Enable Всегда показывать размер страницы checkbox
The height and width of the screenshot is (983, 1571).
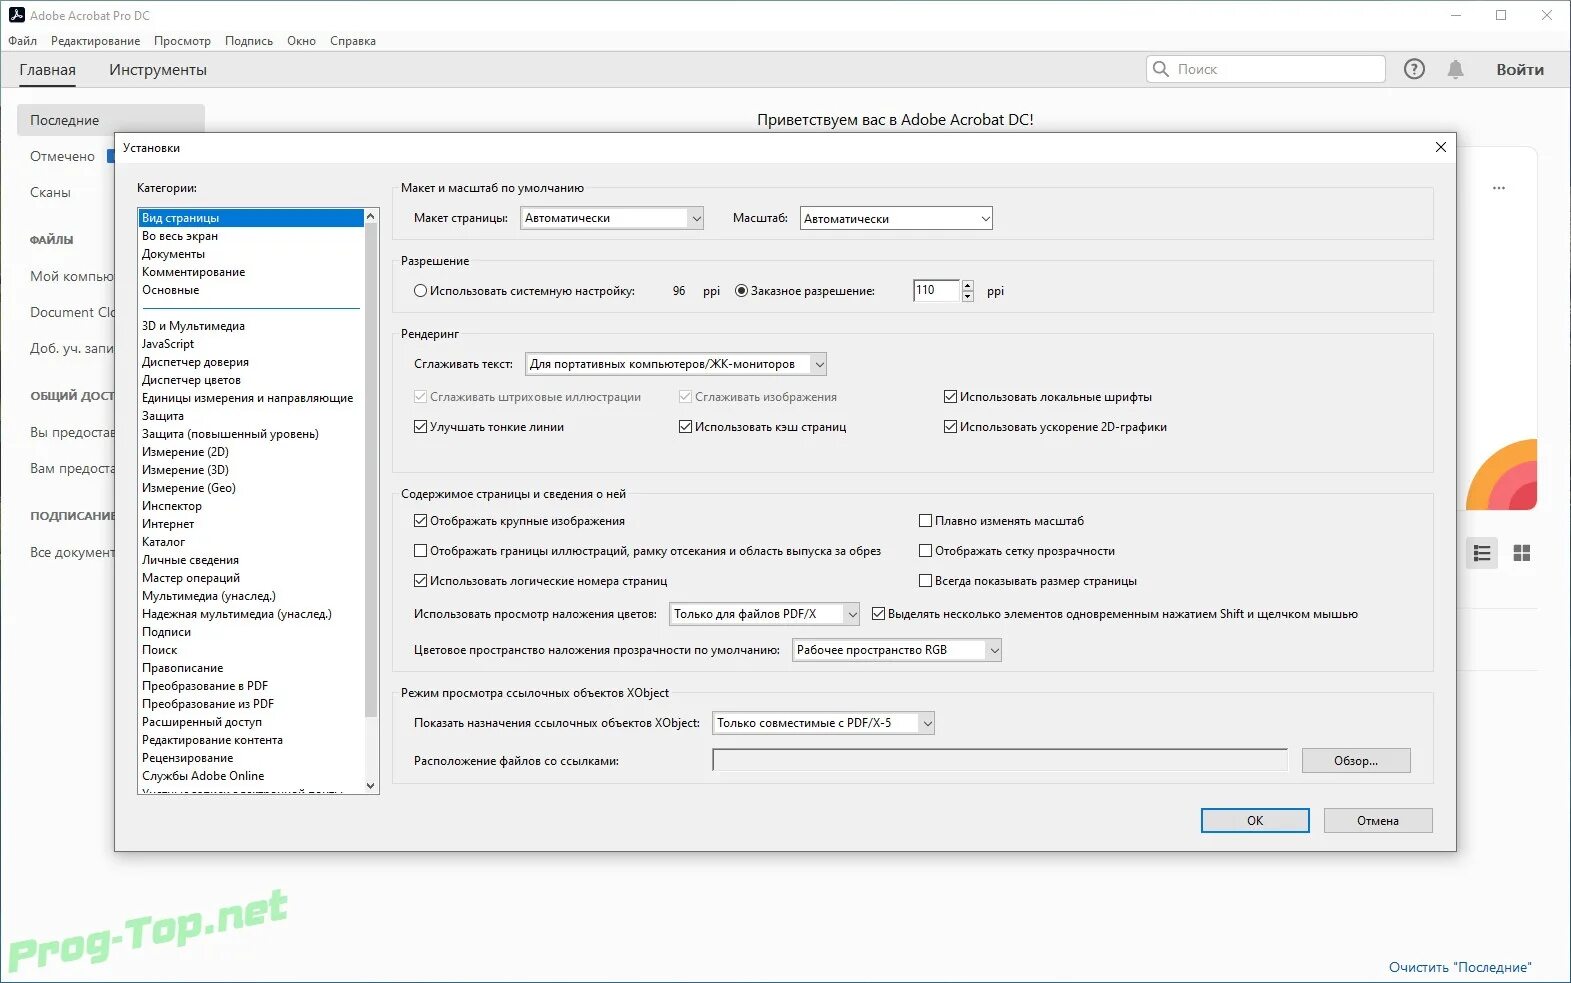click(x=925, y=581)
